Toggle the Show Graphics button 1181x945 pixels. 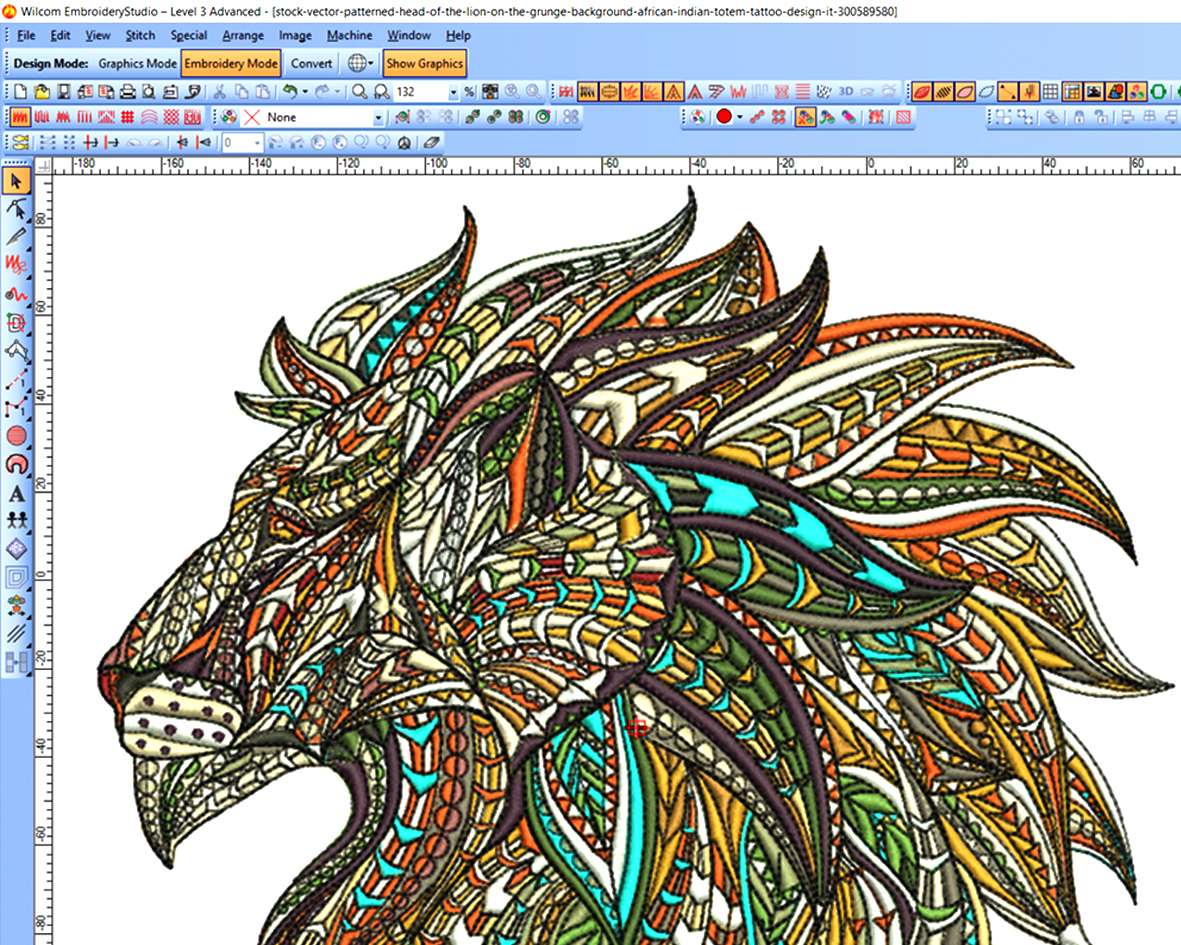pos(424,63)
